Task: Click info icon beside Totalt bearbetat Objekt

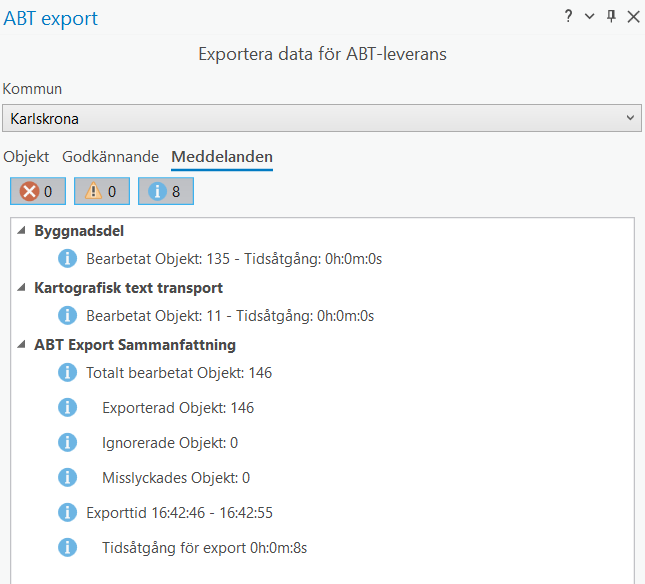Action: pos(68,373)
